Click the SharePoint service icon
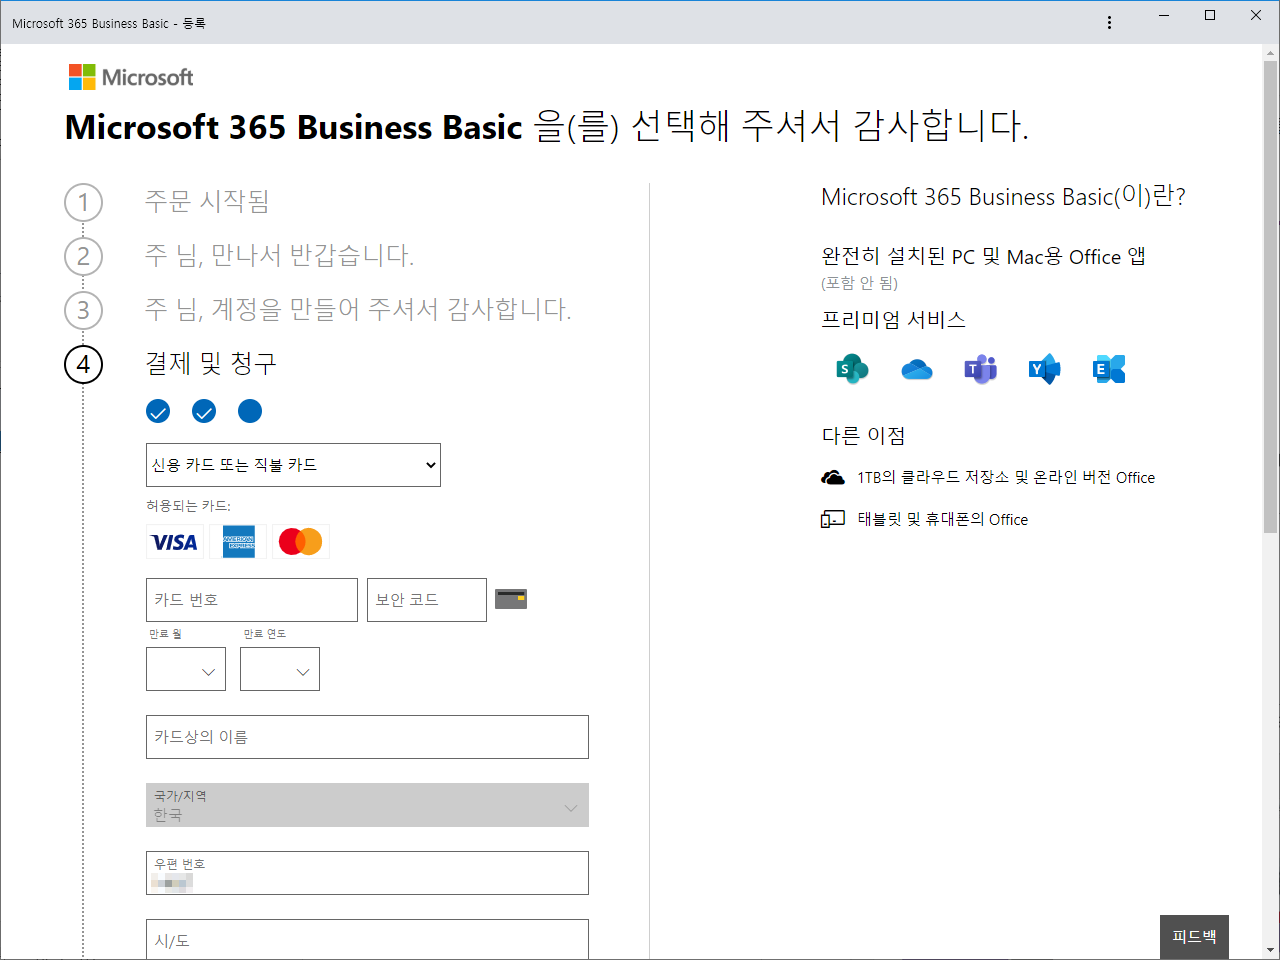The height and width of the screenshot is (960, 1280). tap(852, 369)
